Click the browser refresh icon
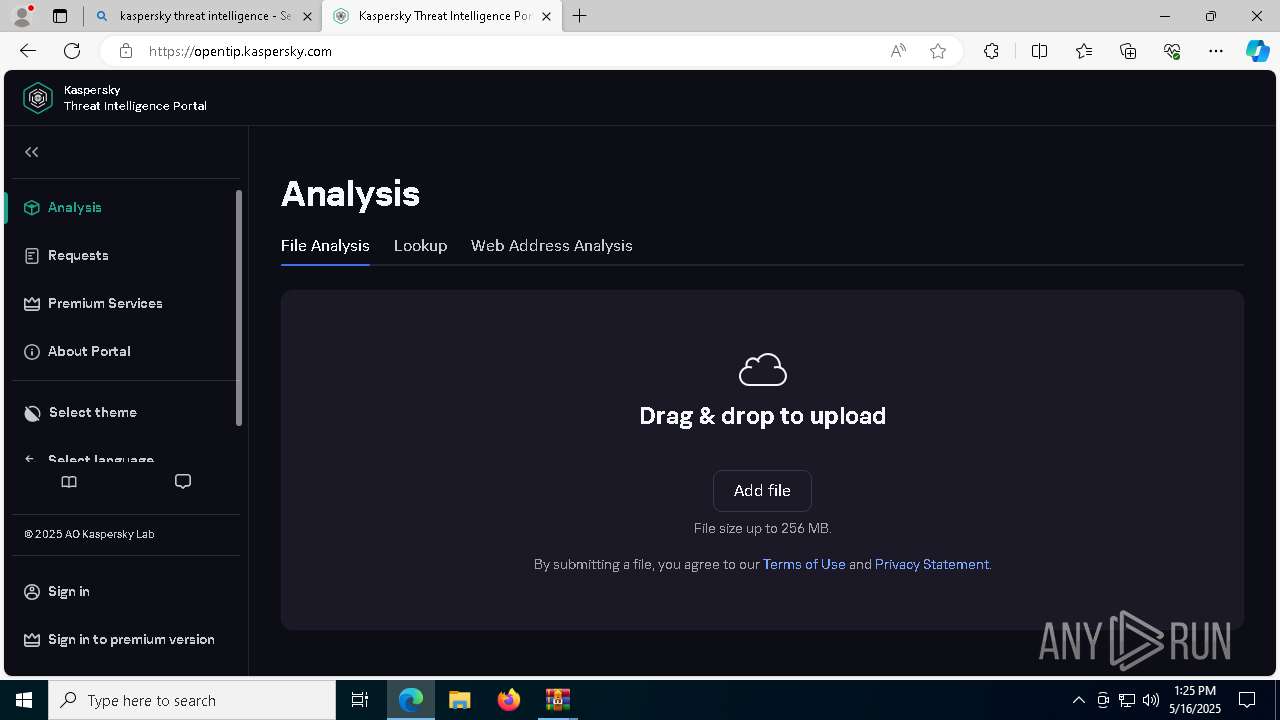The height and width of the screenshot is (720, 1280). [72, 51]
